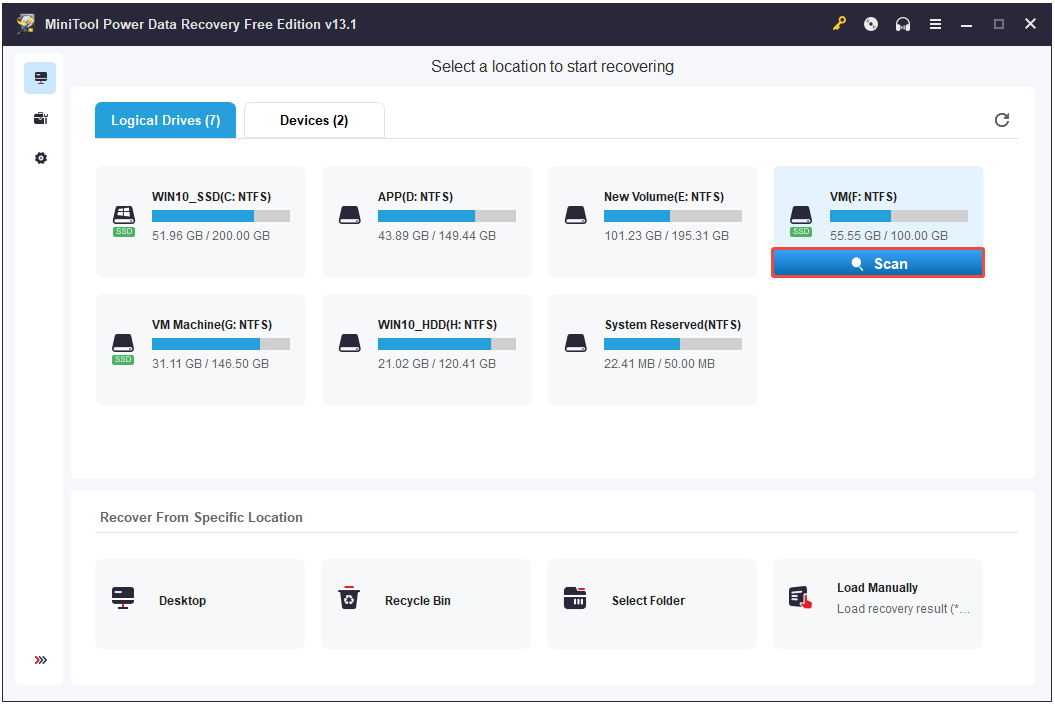The image size is (1055, 705).
Task: Switch to Devices (2) tab
Action: (314, 120)
